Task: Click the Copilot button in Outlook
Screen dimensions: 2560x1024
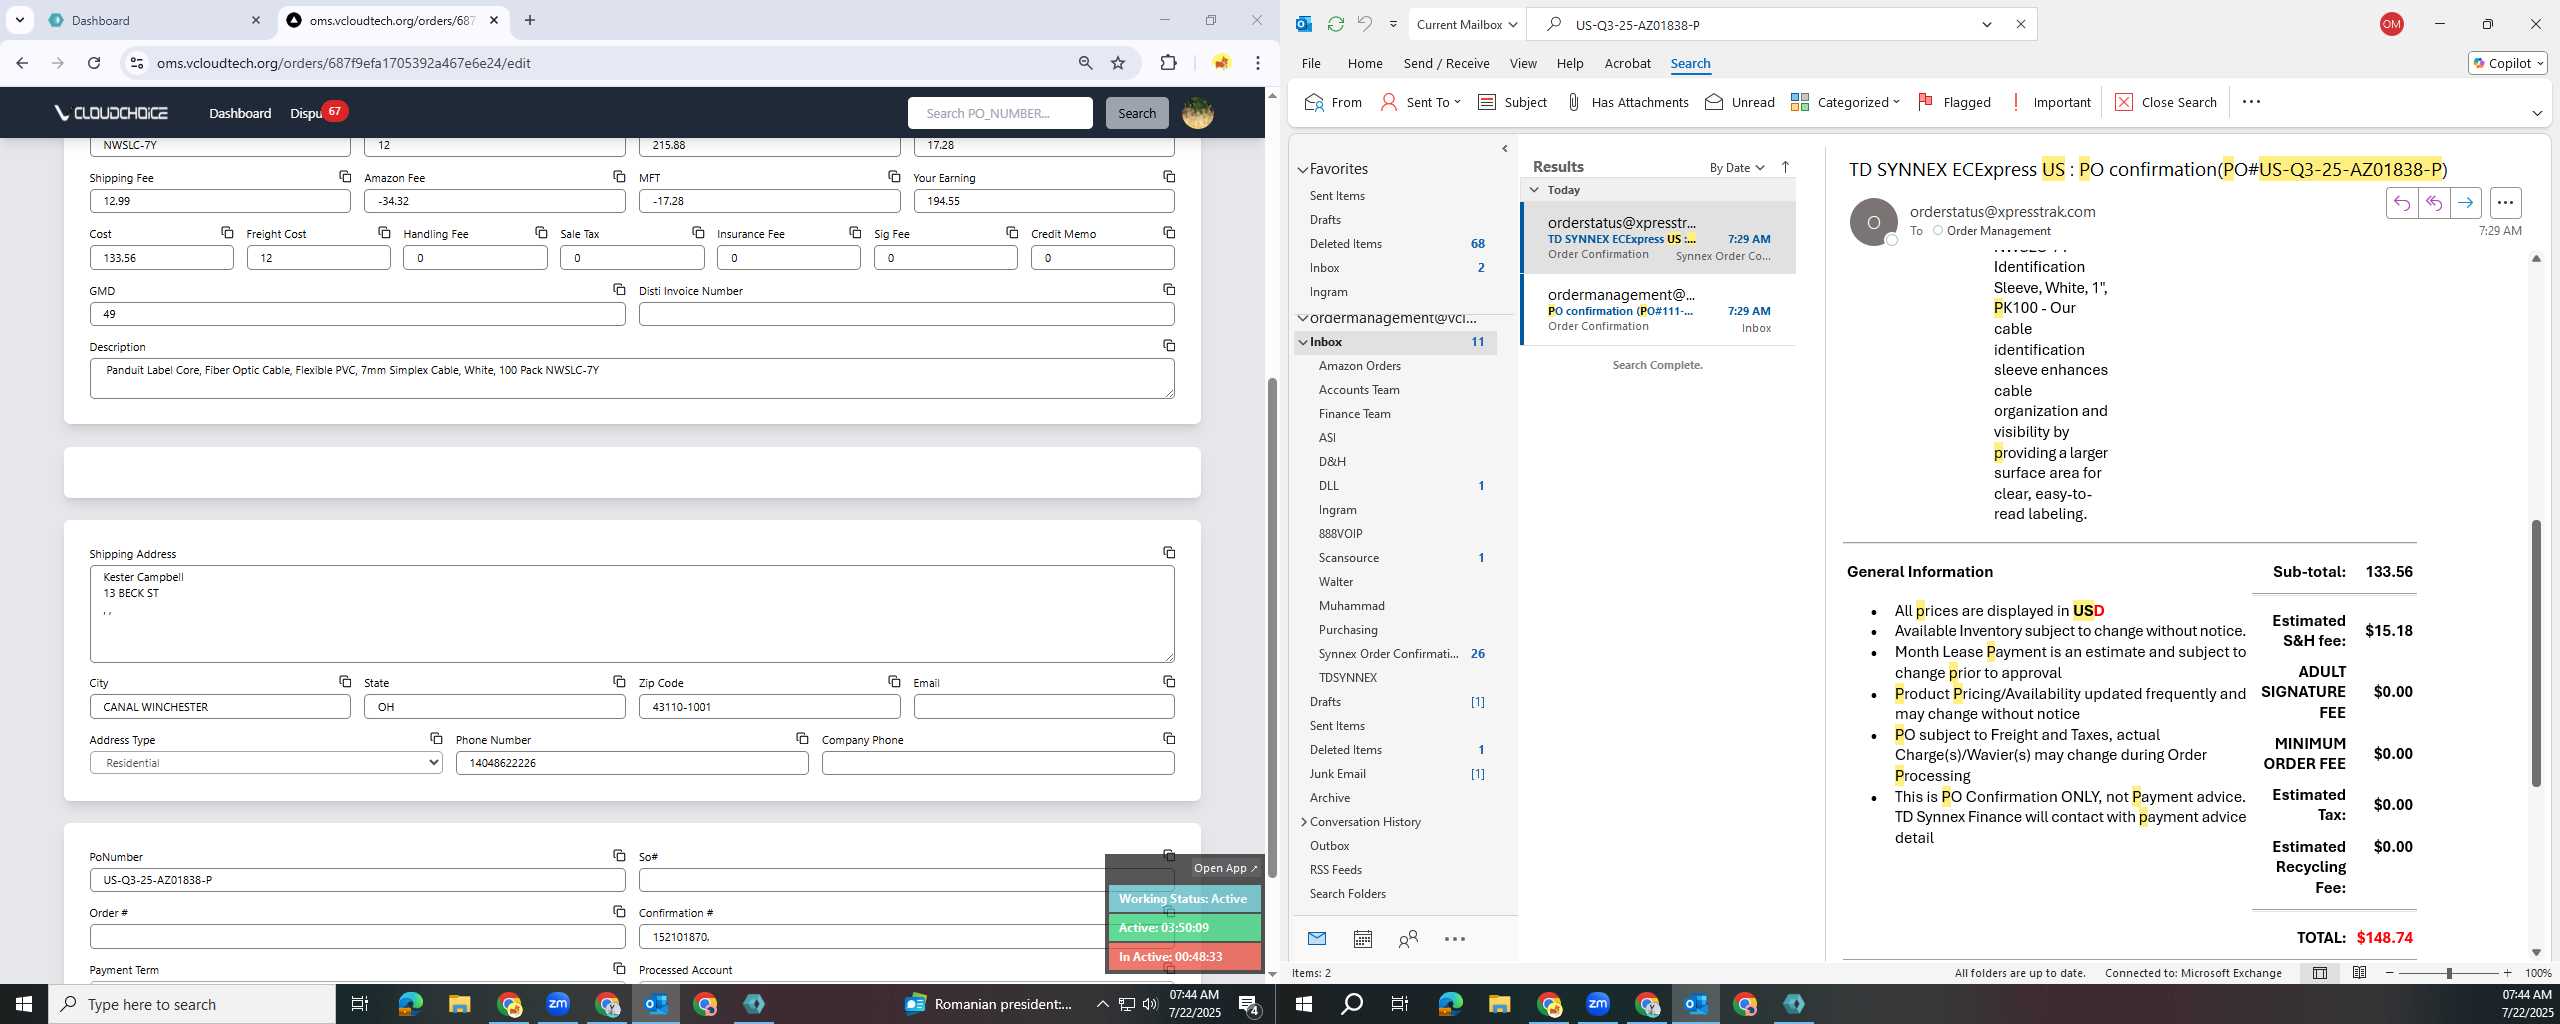Action: (x=2508, y=63)
